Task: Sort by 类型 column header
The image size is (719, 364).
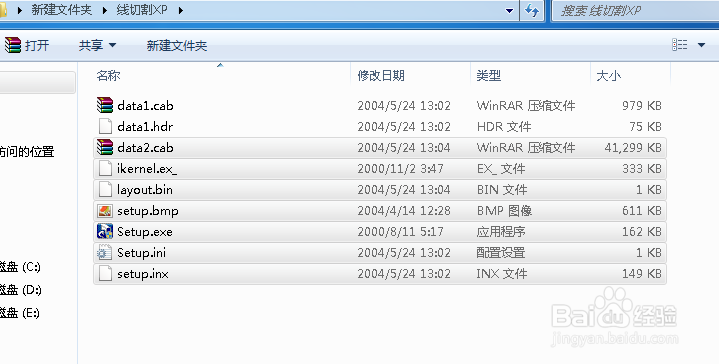Action: 489,76
